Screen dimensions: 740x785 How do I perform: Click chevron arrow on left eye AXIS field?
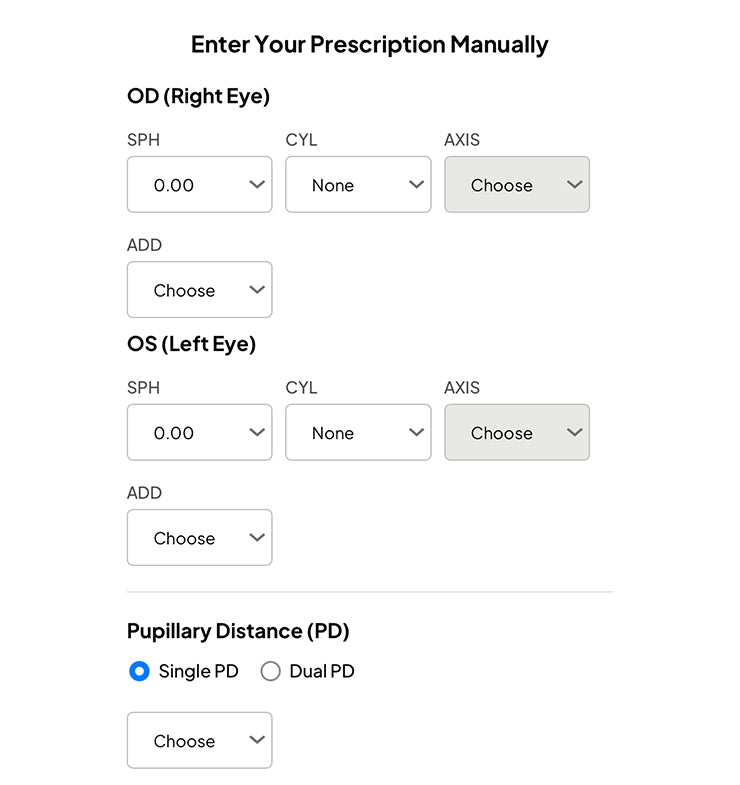(574, 432)
